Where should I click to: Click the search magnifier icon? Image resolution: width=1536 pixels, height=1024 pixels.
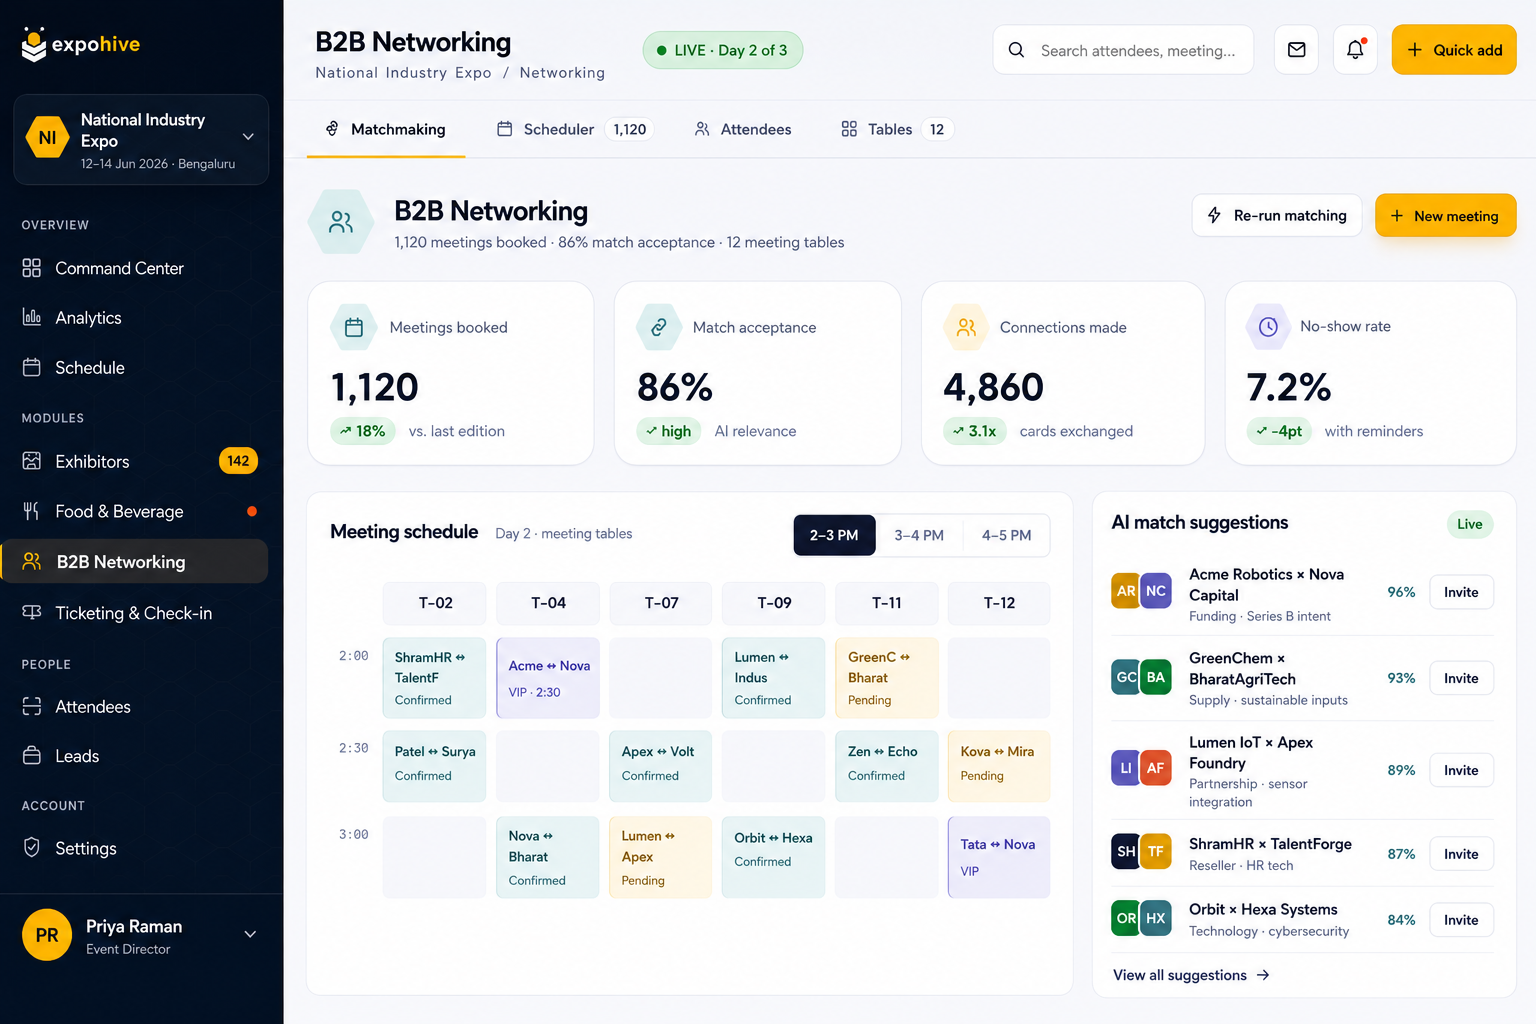[x=1016, y=50]
